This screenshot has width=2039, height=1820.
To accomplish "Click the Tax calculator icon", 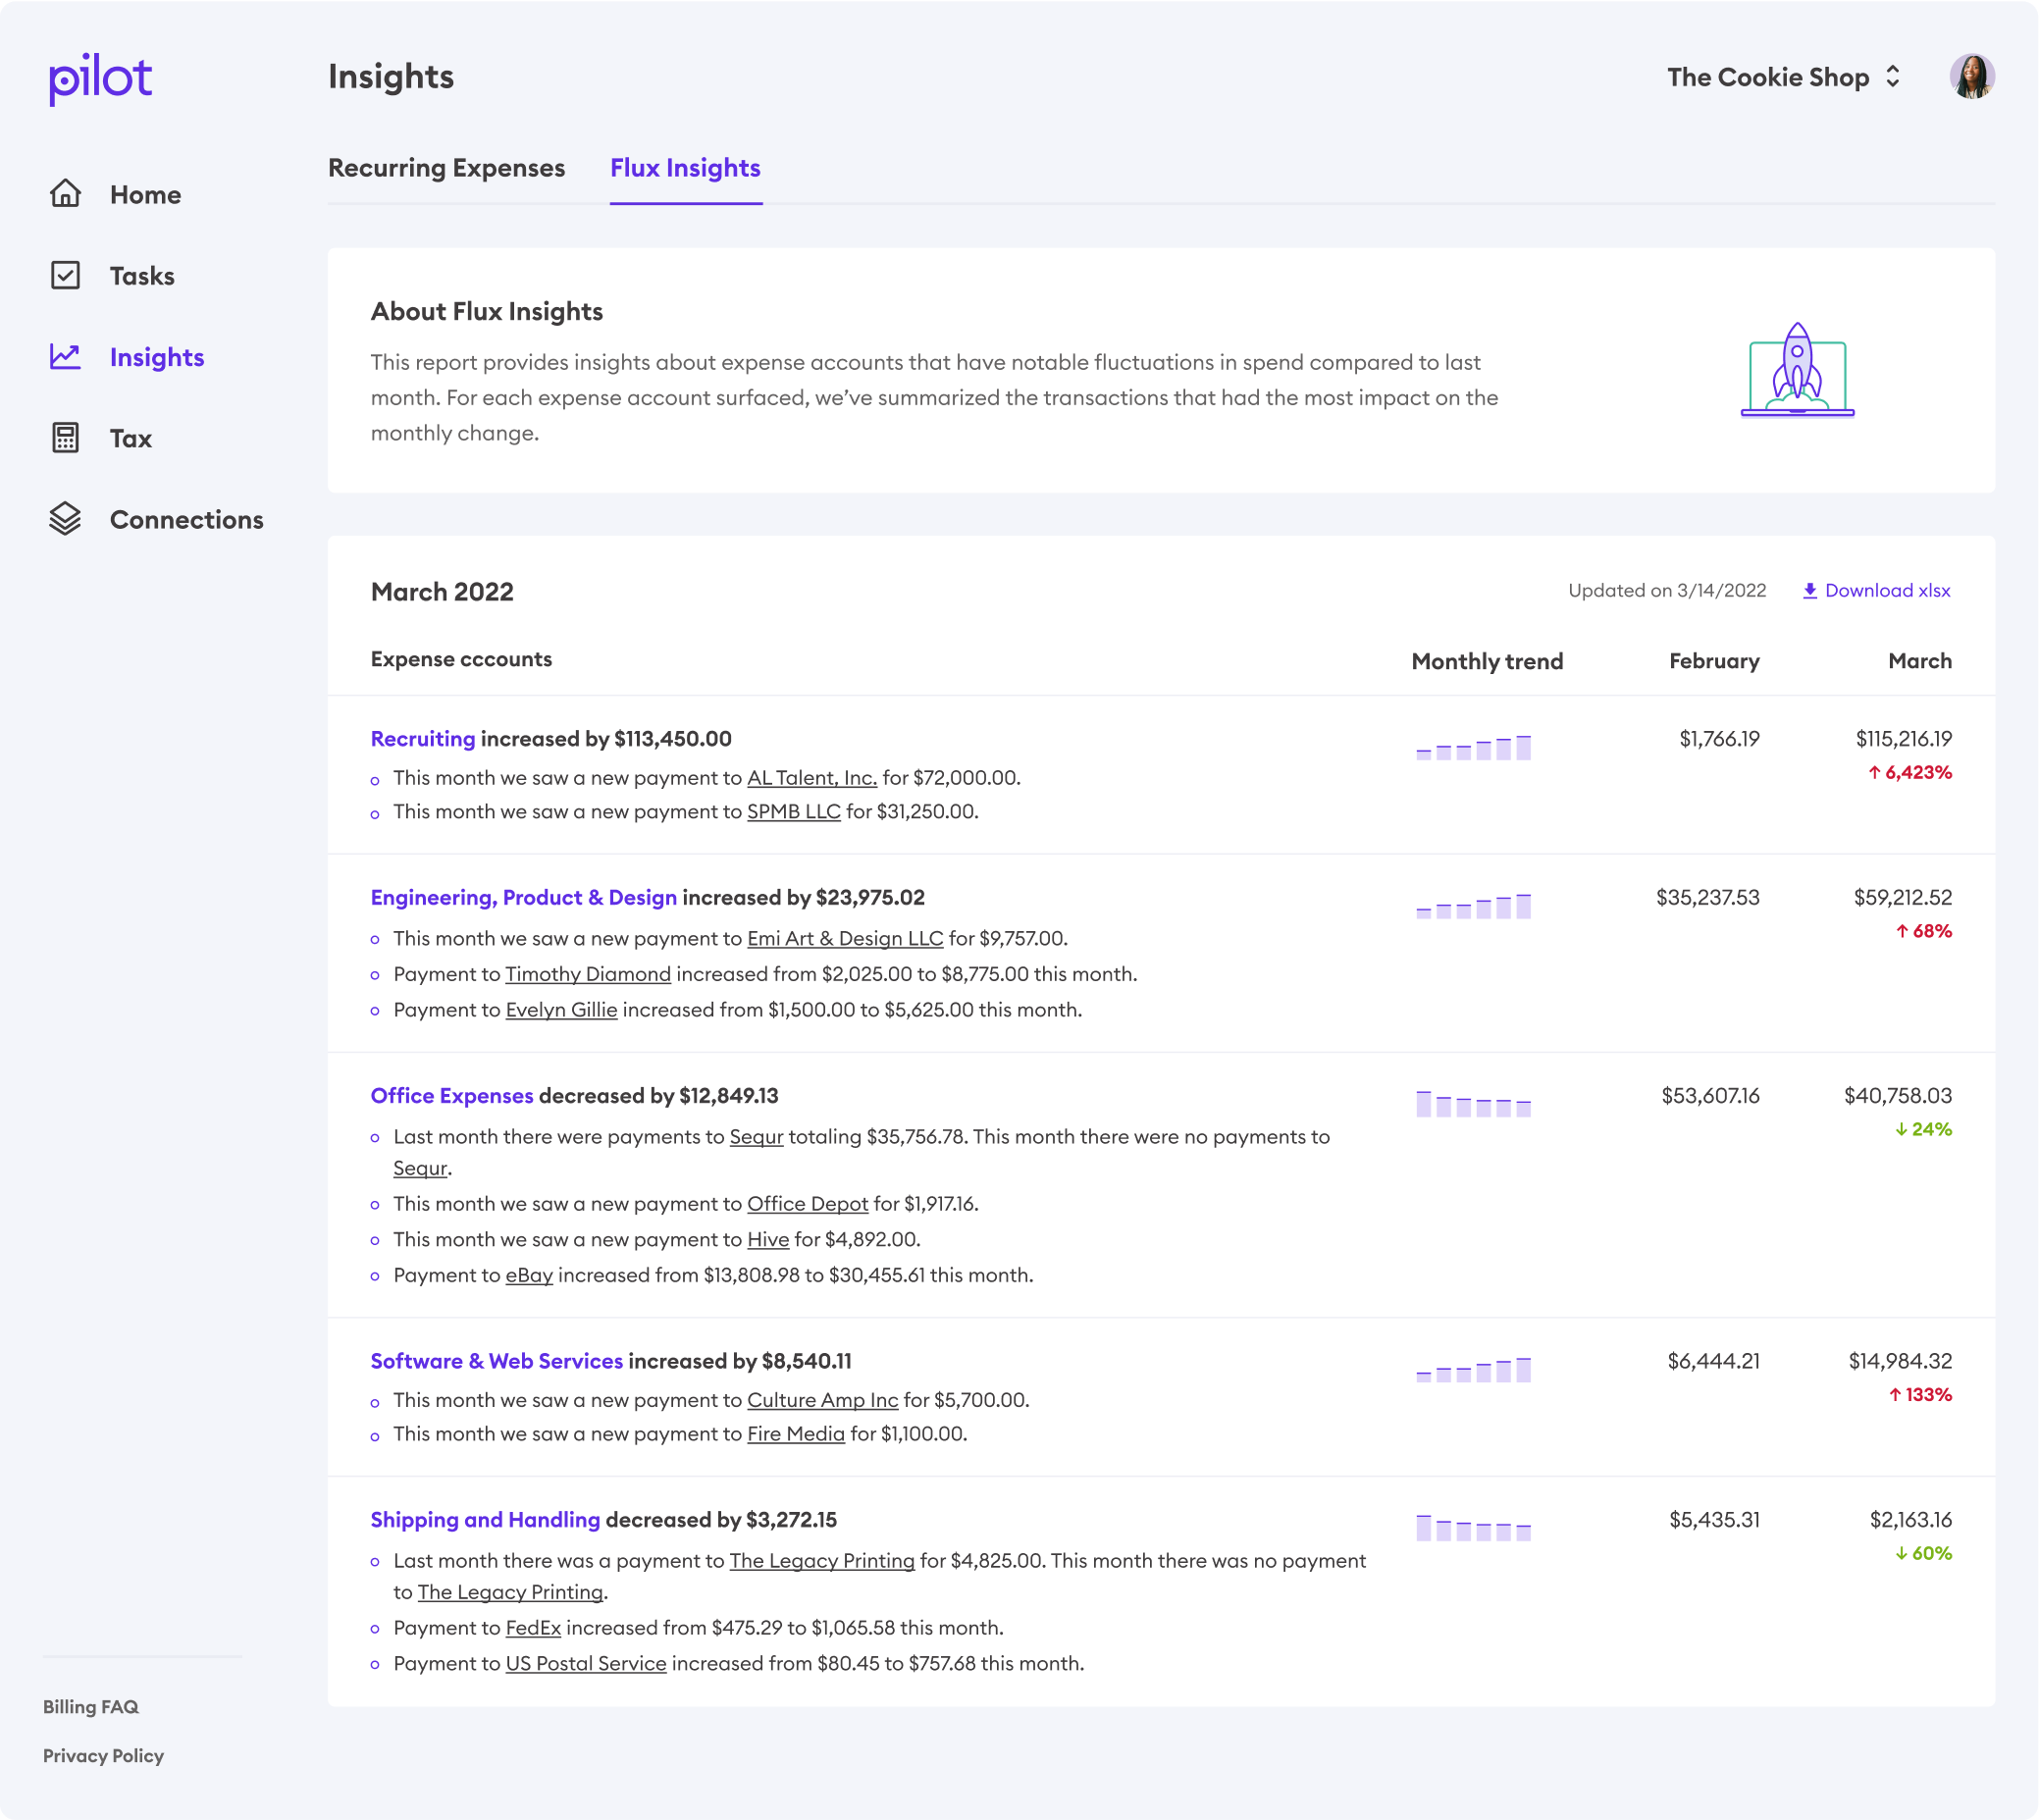I will (x=66, y=438).
